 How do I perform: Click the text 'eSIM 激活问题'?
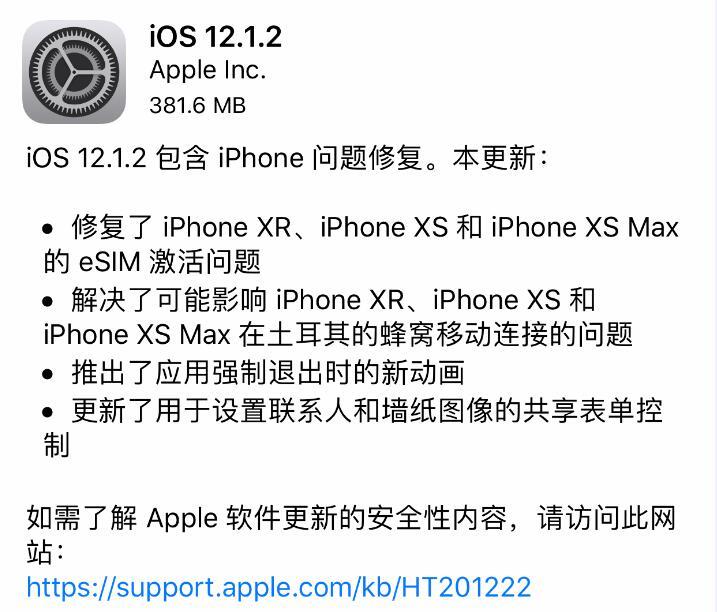pyautogui.click(x=170, y=262)
